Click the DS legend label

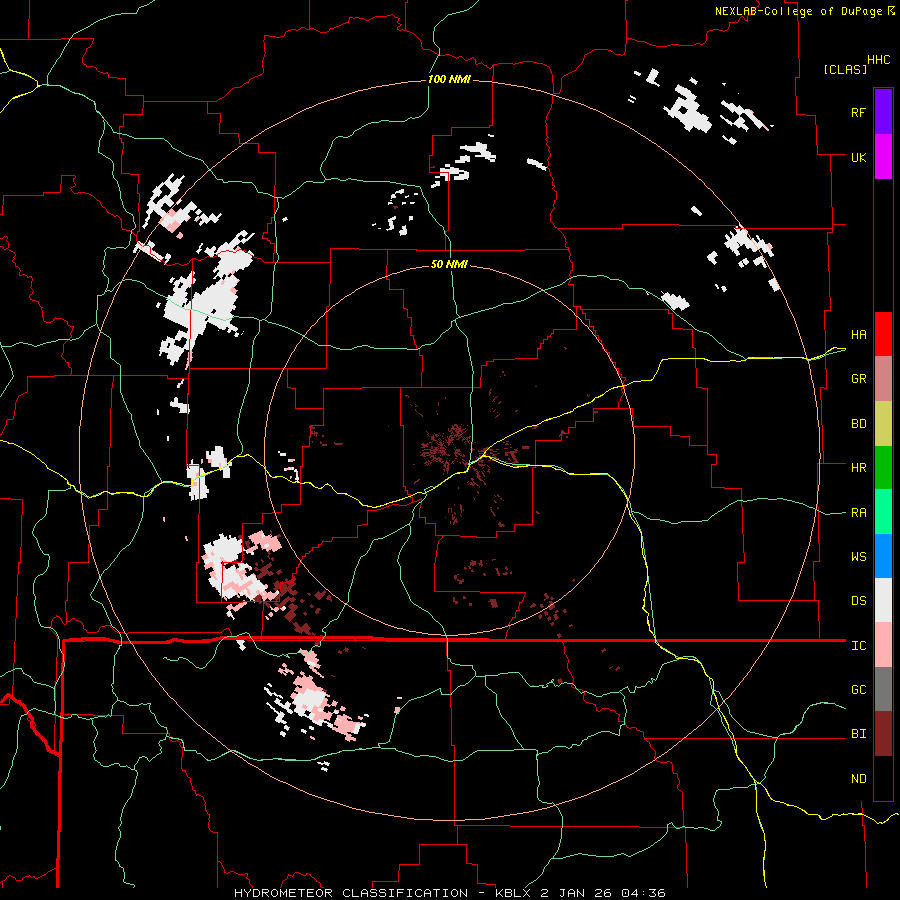(858, 601)
